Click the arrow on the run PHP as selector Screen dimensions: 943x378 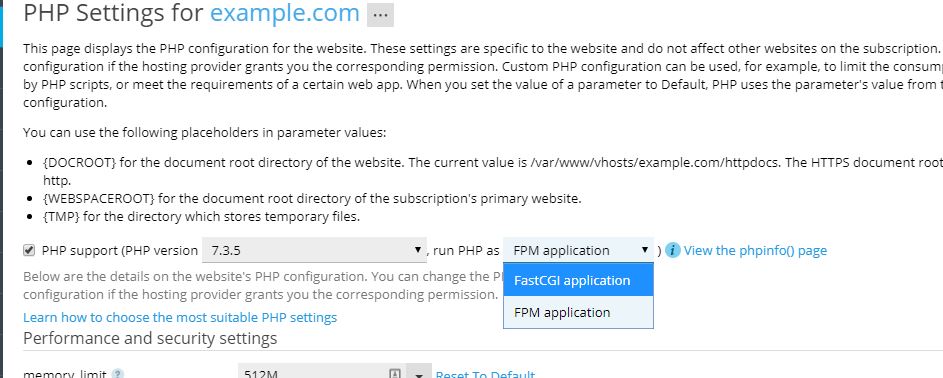point(645,250)
